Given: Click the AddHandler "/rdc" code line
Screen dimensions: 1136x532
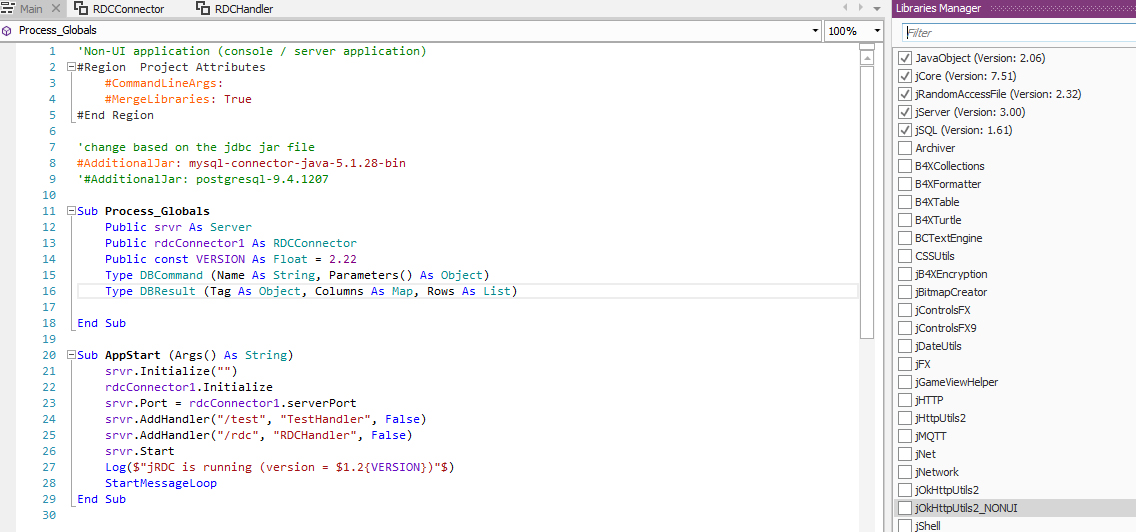Looking at the screenshot, I should click(258, 435).
